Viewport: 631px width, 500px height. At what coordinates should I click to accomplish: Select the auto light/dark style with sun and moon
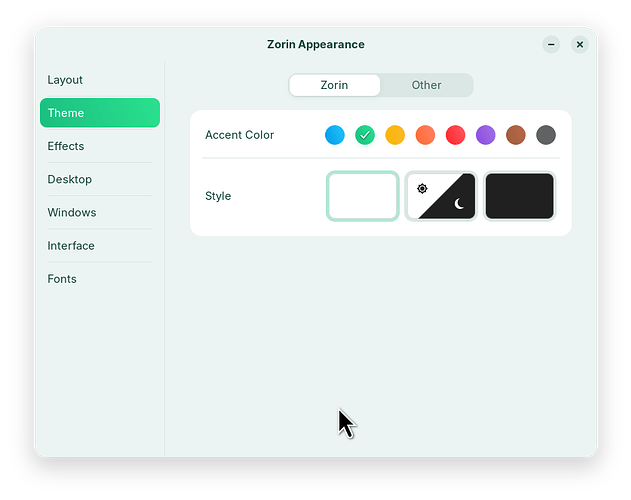pos(441,196)
